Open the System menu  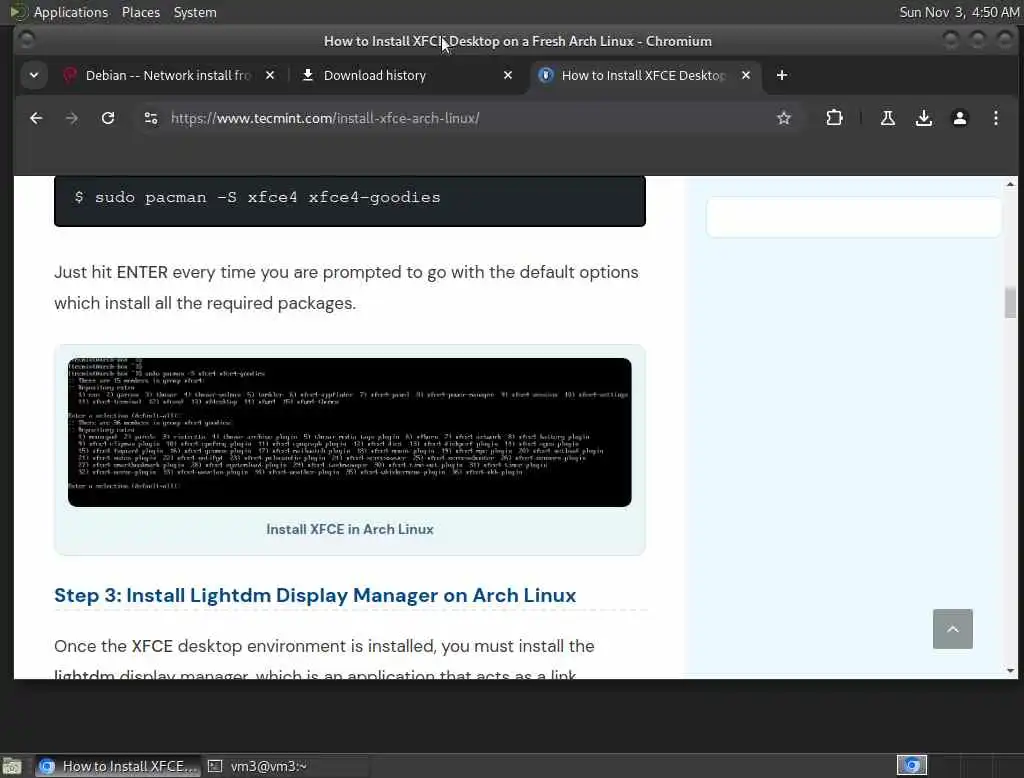click(x=195, y=12)
